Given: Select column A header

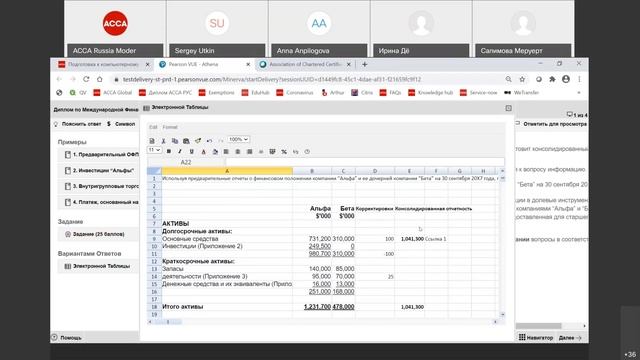Looking at the screenshot, I should pyautogui.click(x=227, y=171).
